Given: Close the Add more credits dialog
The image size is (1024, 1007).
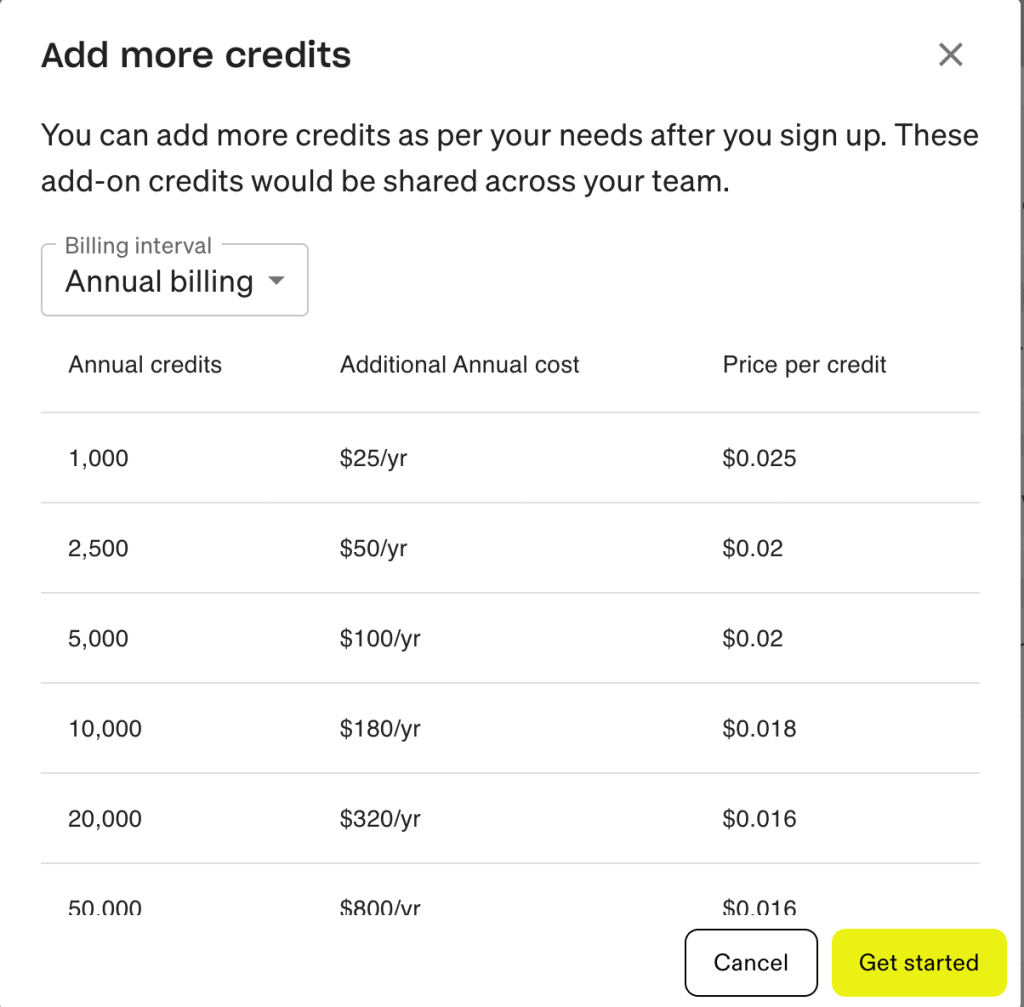Looking at the screenshot, I should coord(950,55).
